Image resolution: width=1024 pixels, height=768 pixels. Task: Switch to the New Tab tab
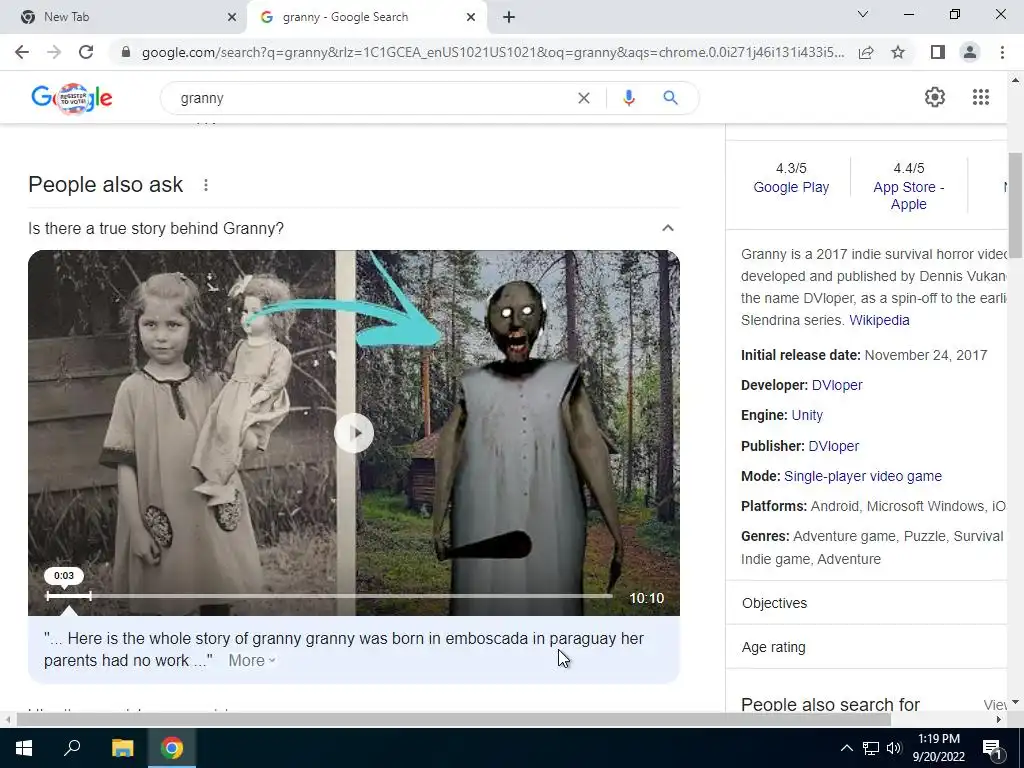[x=123, y=17]
